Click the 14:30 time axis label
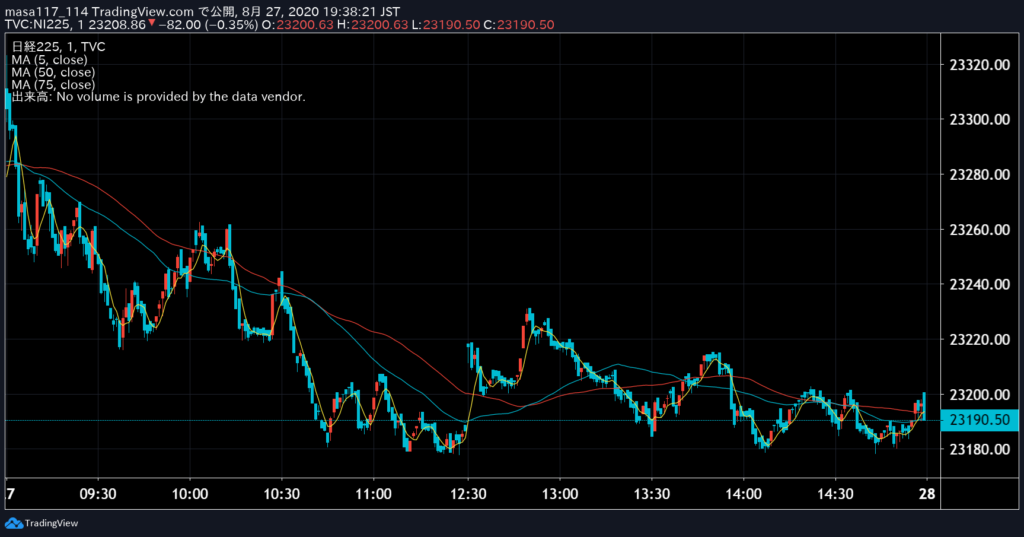 tap(835, 494)
